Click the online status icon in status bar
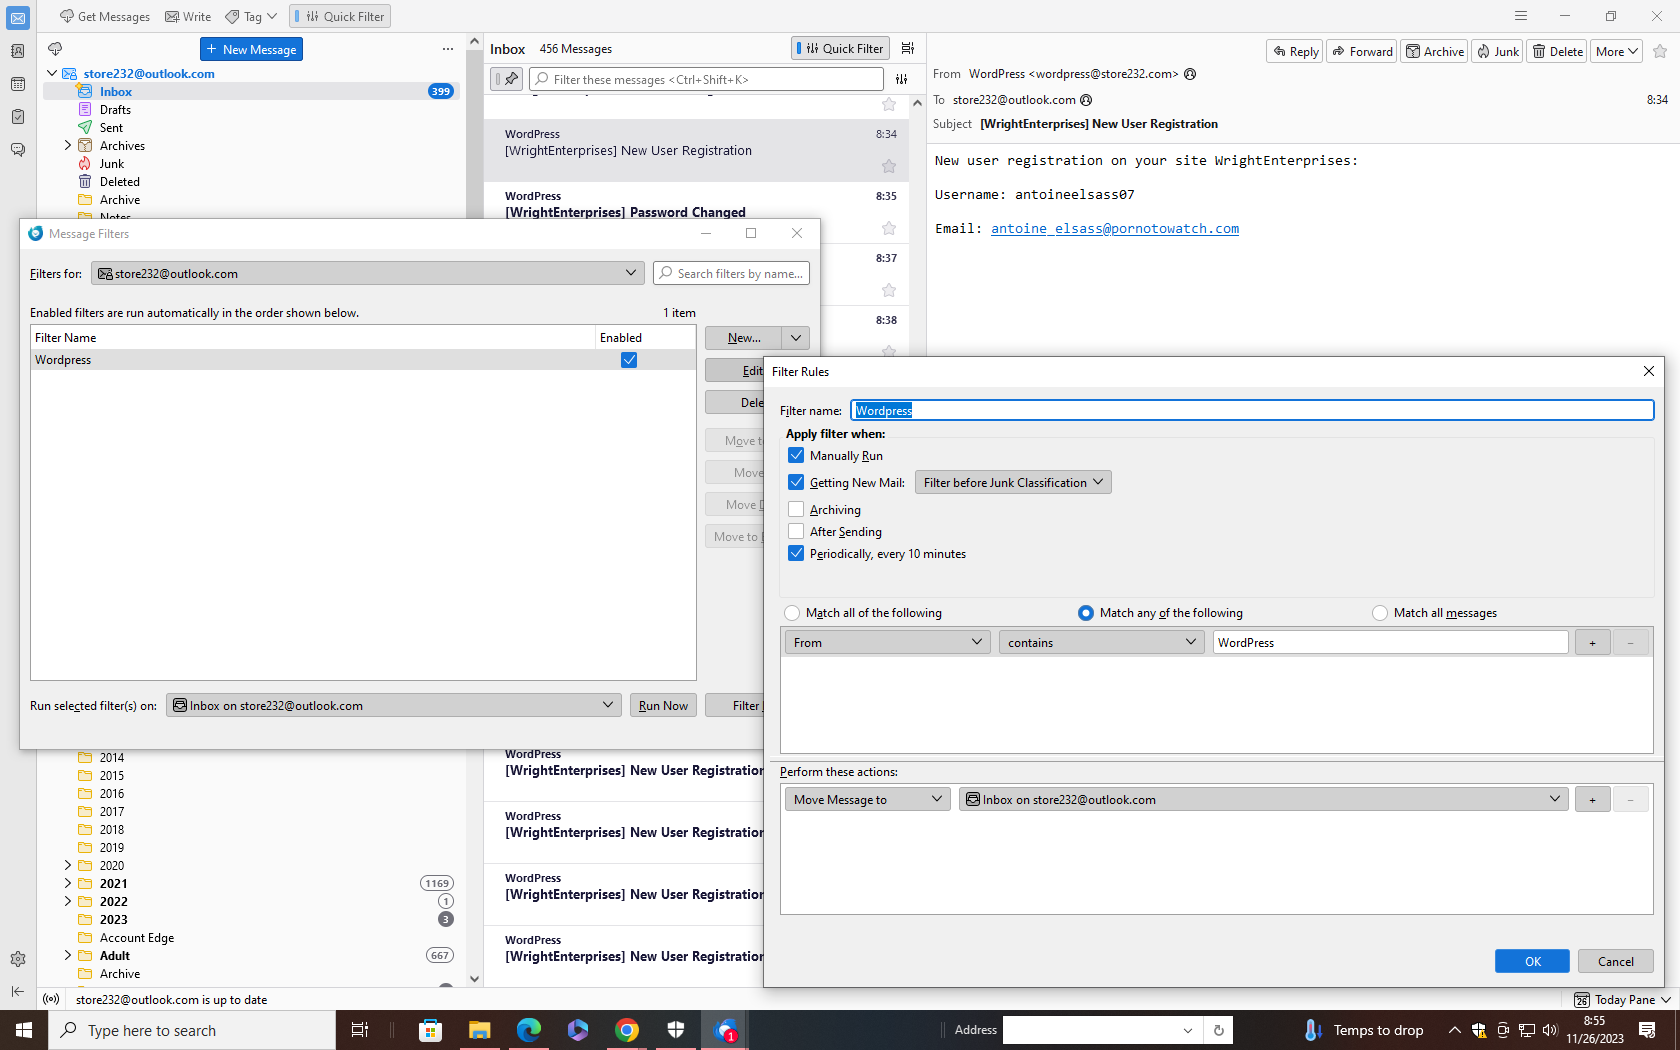 click(x=51, y=999)
